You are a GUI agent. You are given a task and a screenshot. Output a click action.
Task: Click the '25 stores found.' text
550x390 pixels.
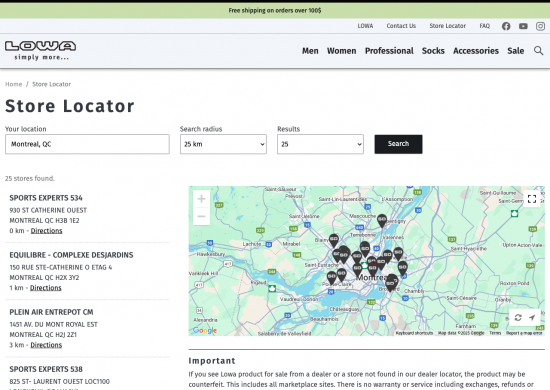tap(30, 179)
